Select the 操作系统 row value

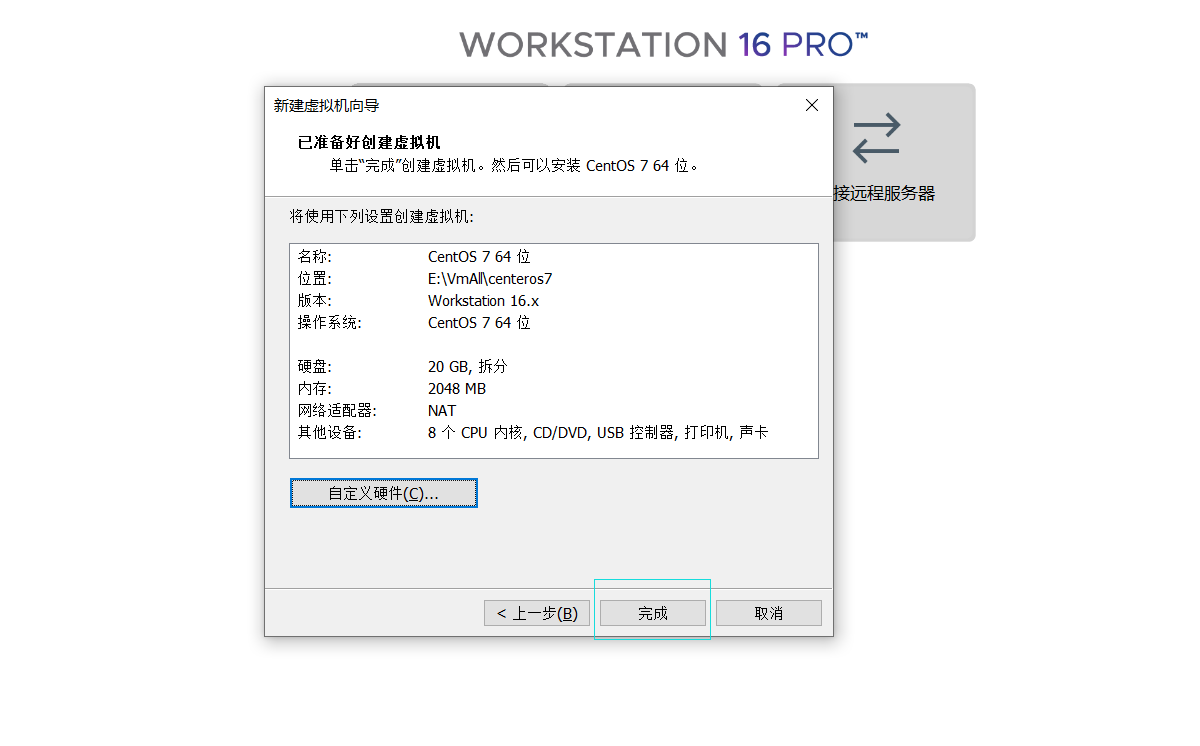479,323
